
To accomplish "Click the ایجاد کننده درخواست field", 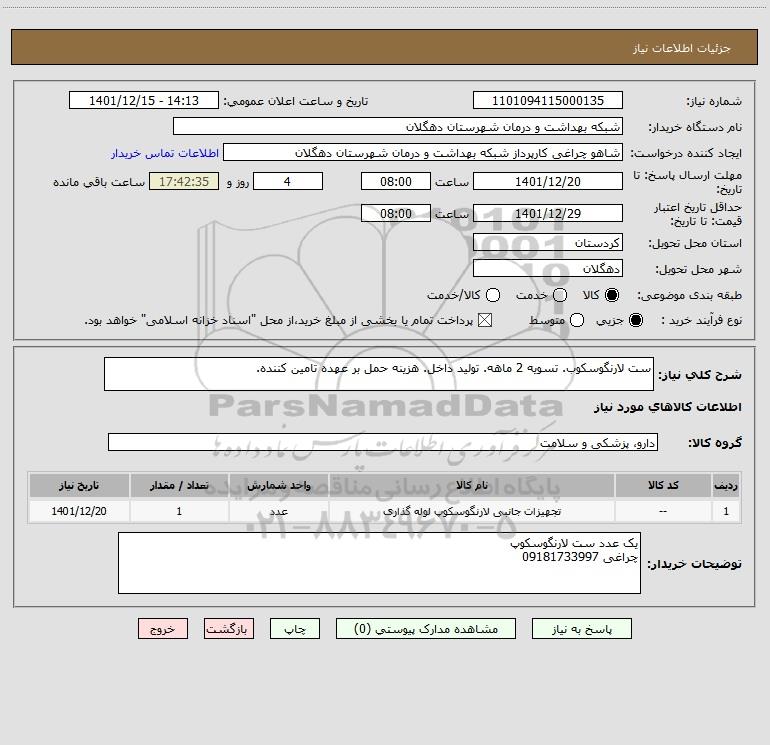I will (423, 152).
